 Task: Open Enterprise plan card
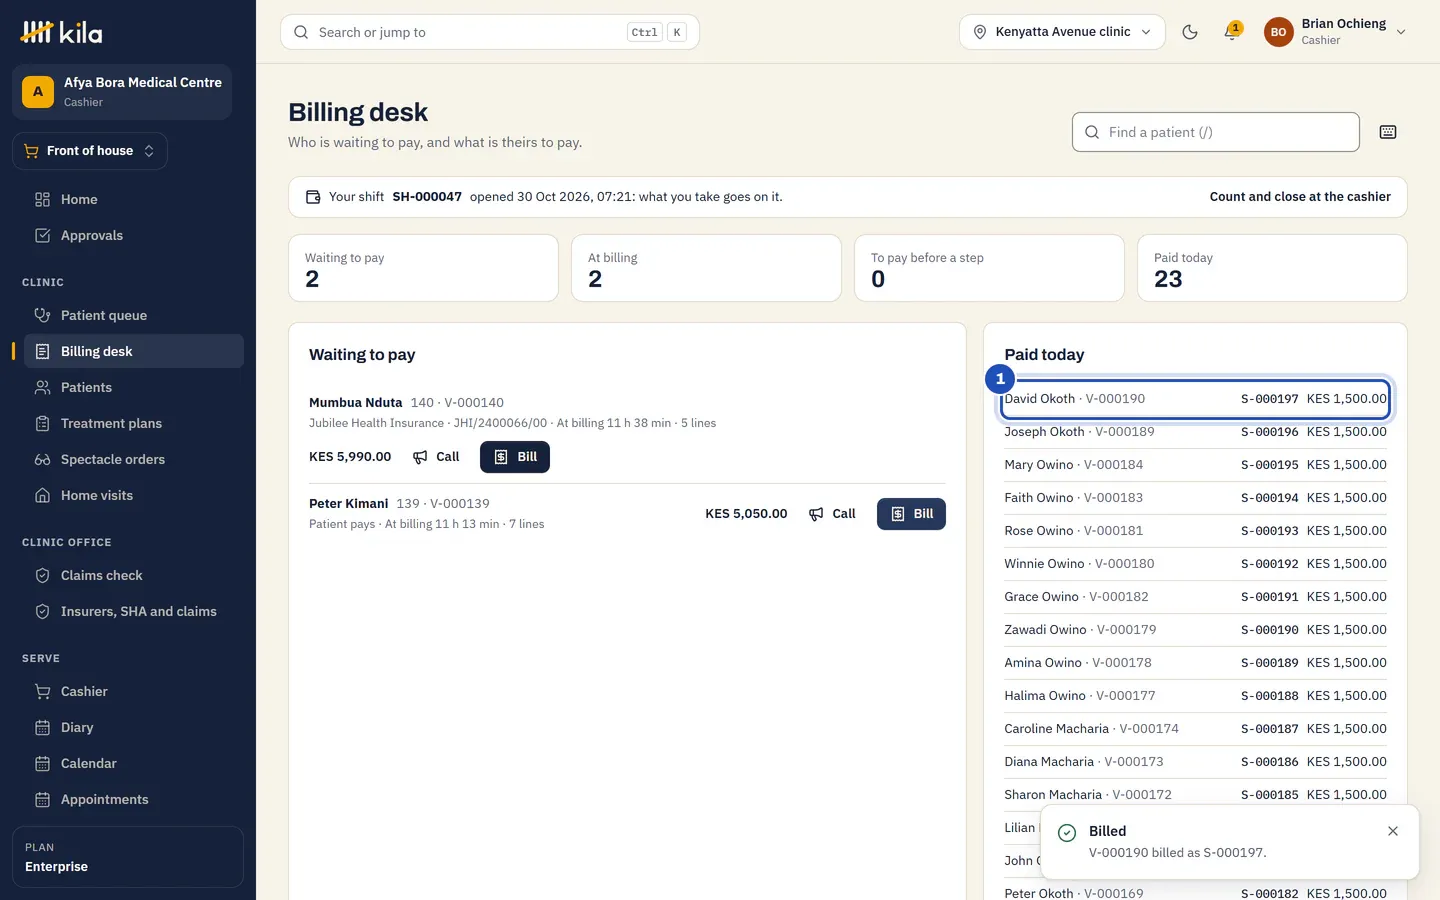coord(128,857)
